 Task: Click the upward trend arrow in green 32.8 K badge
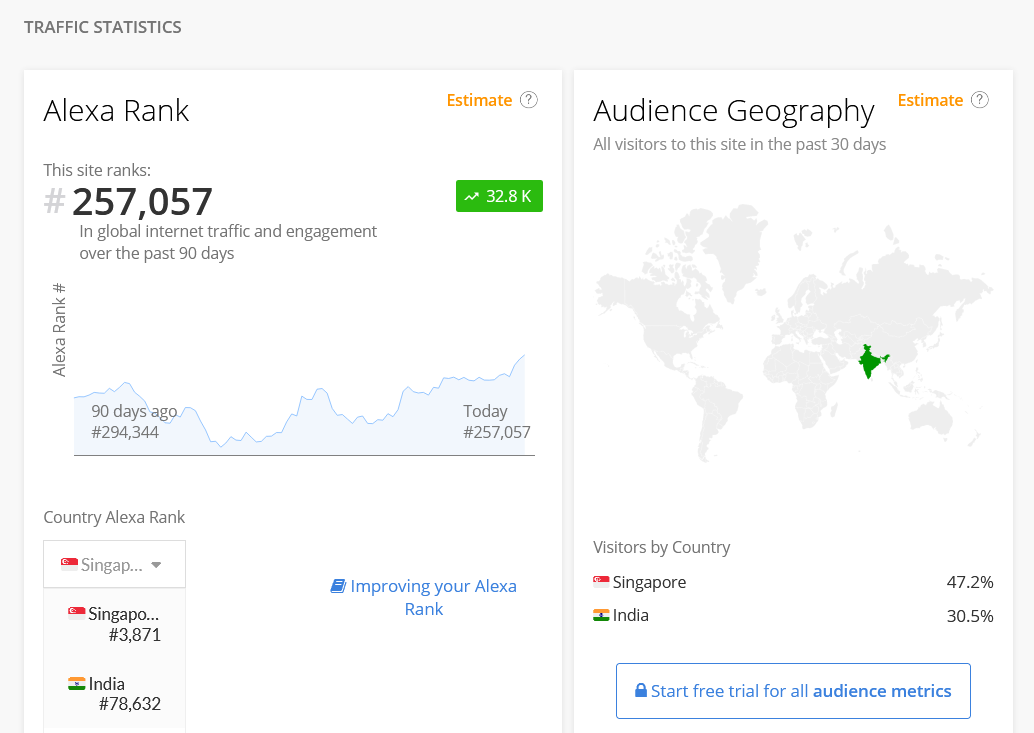click(472, 197)
